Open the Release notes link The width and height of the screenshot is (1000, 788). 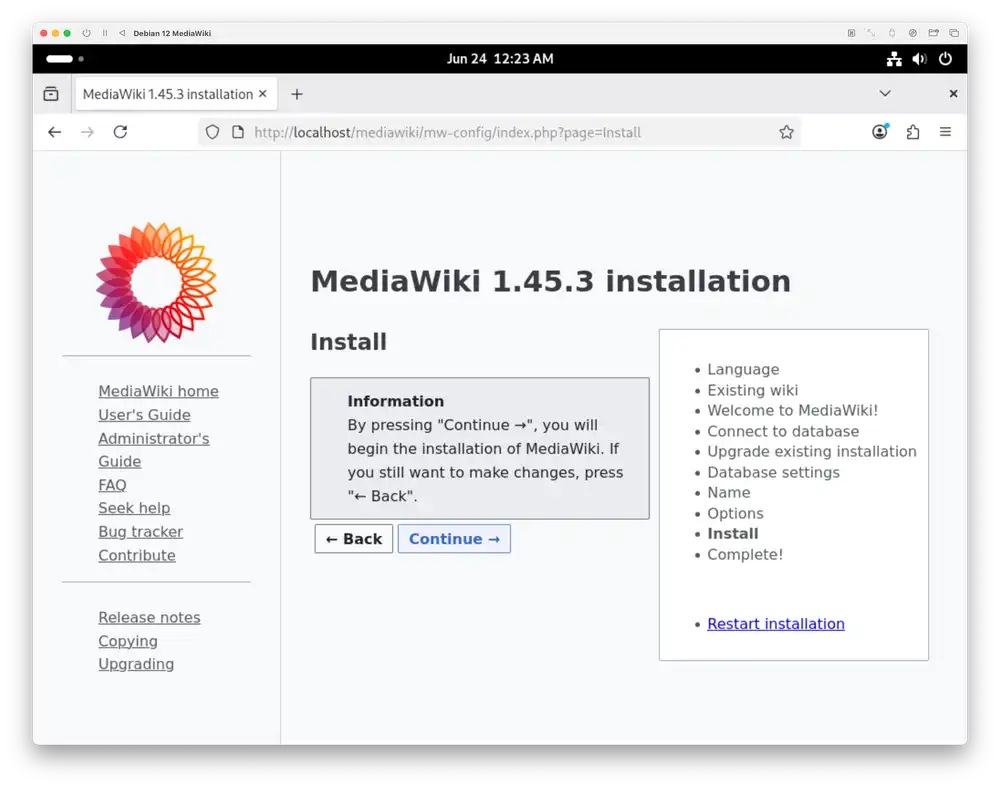pyautogui.click(x=149, y=617)
